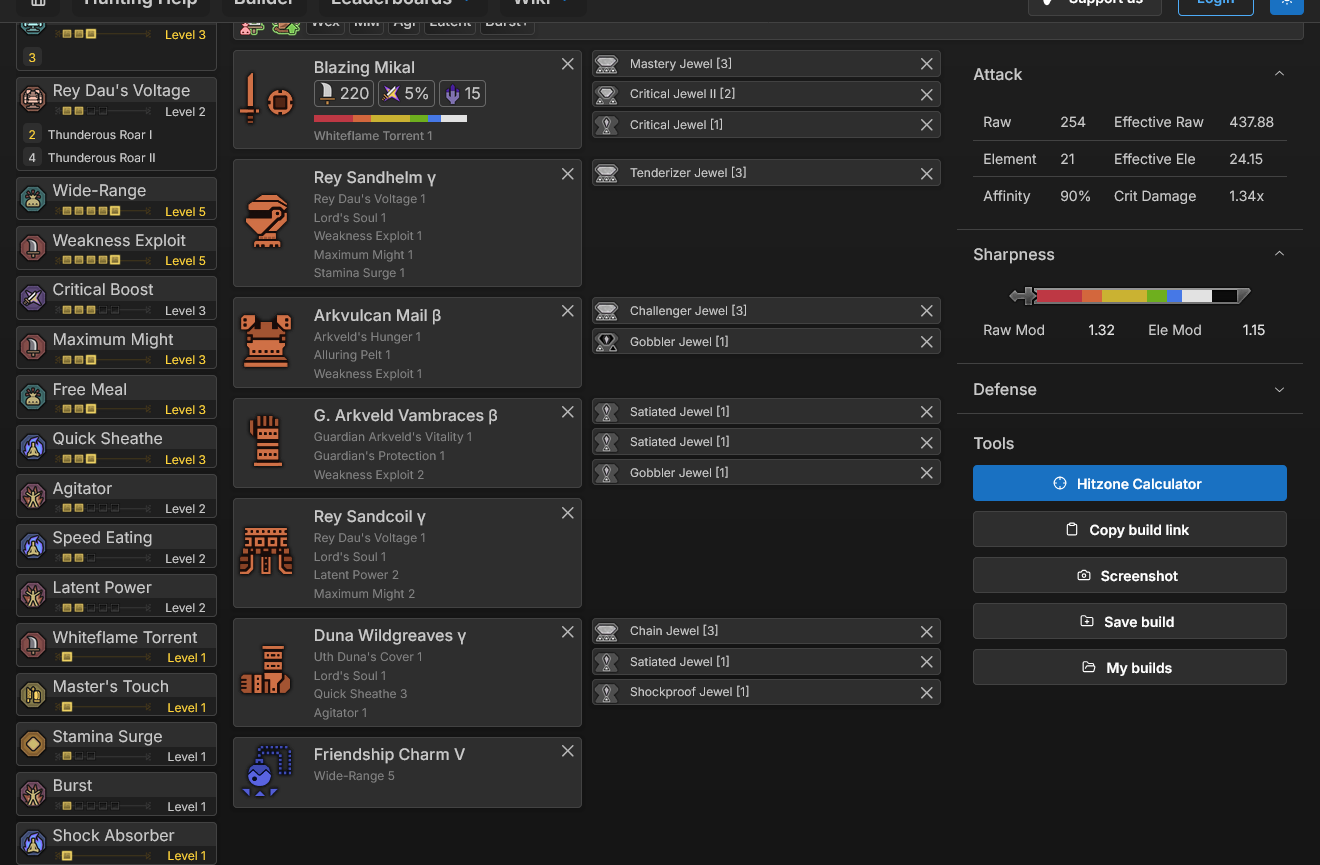Click the Latent Power skill icon
This screenshot has height=865, width=1320.
[33, 596]
